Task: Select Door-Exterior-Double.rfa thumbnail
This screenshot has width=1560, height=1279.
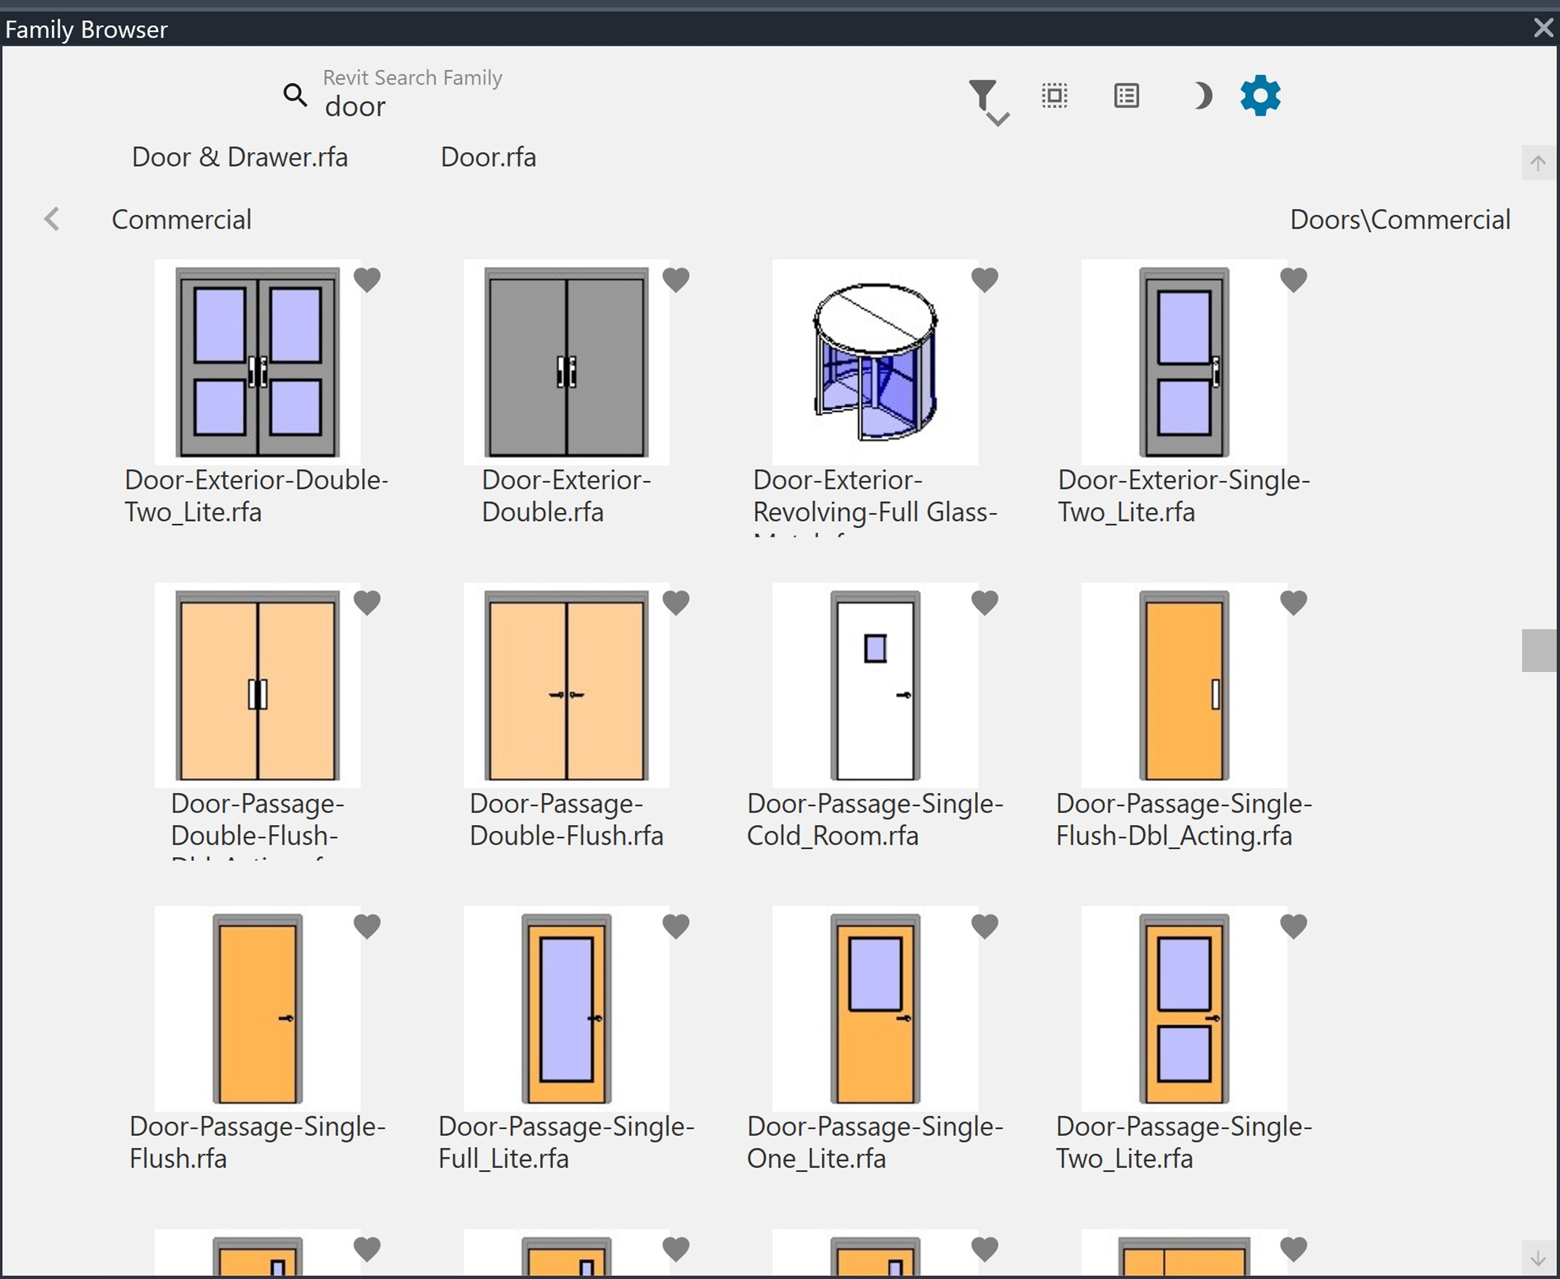Action: [567, 362]
